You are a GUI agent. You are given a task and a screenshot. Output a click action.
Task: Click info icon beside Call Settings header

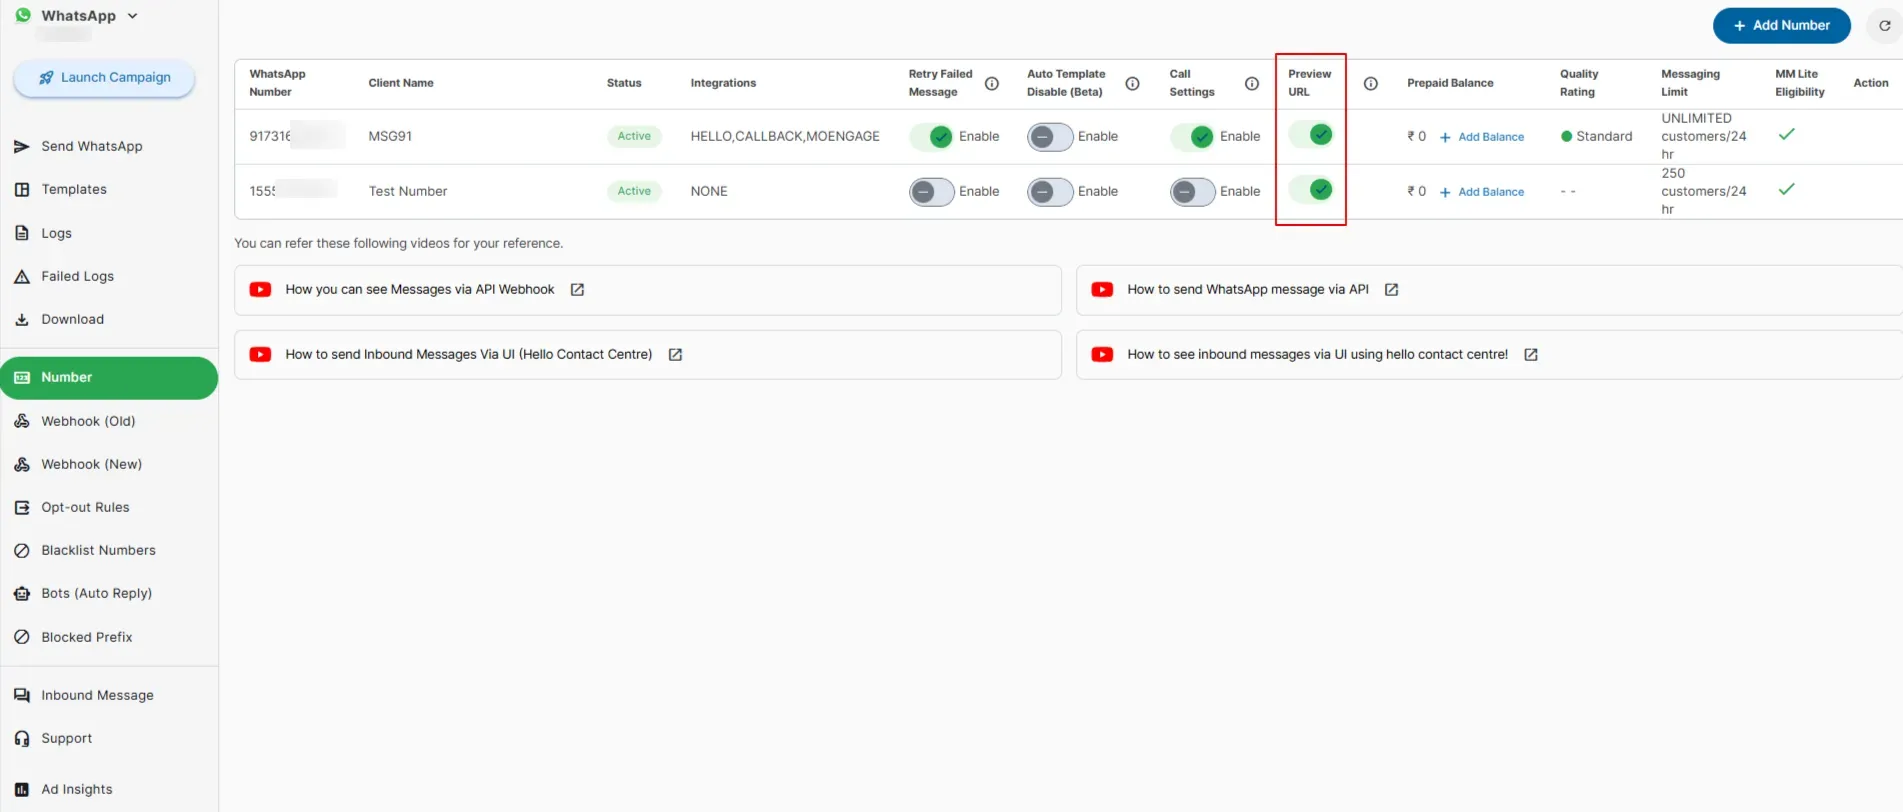click(x=1252, y=84)
